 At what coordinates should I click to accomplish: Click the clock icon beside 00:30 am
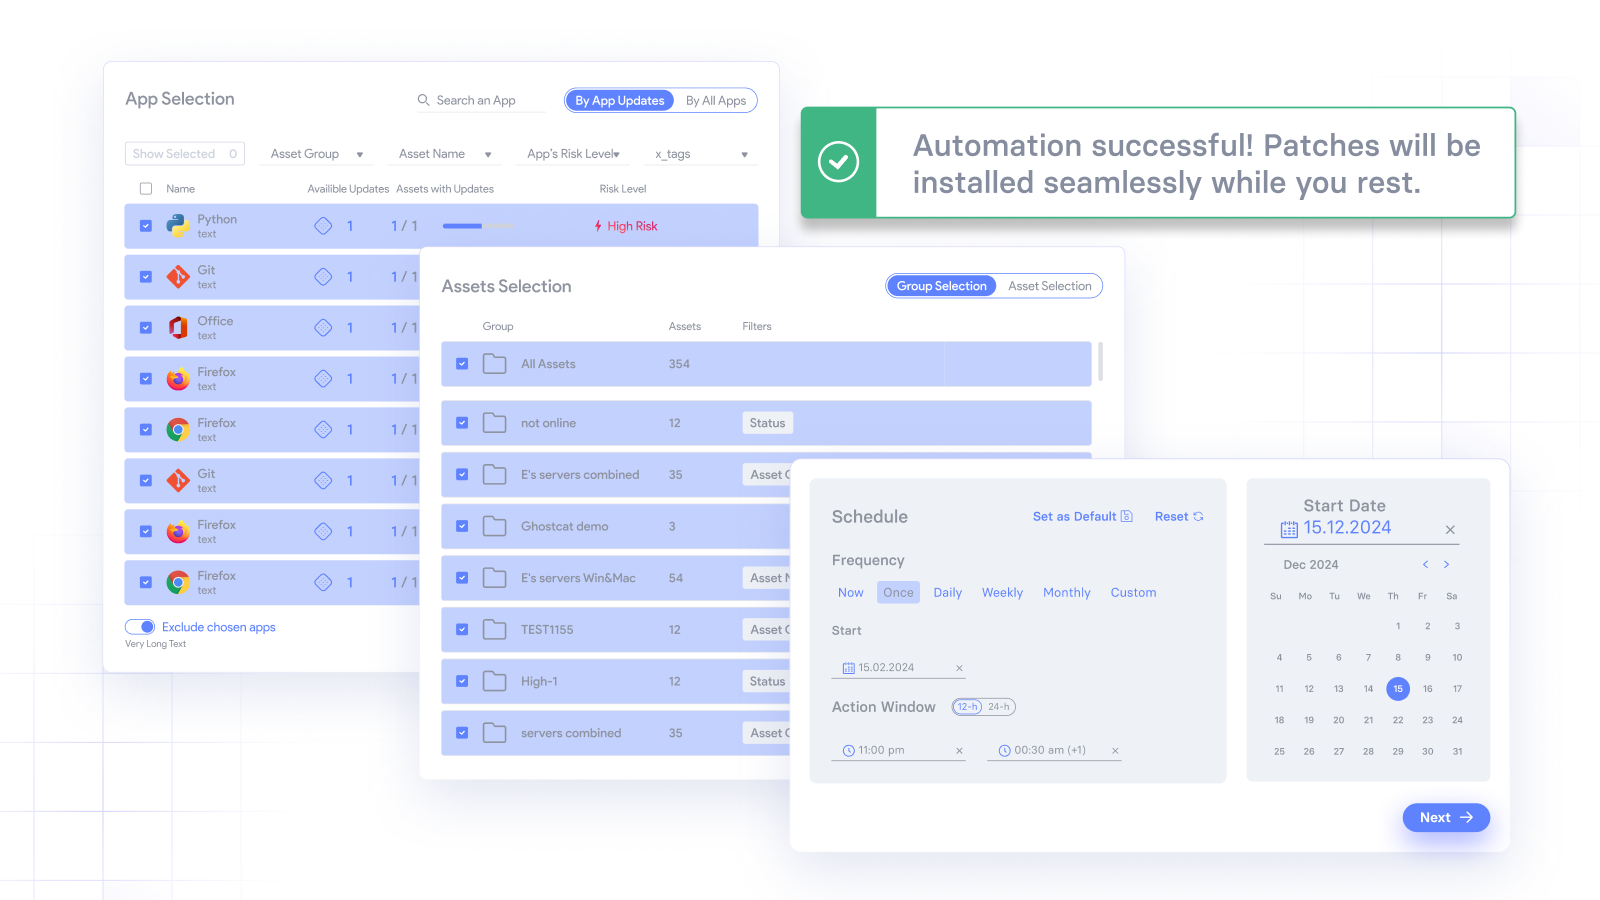1005,751
